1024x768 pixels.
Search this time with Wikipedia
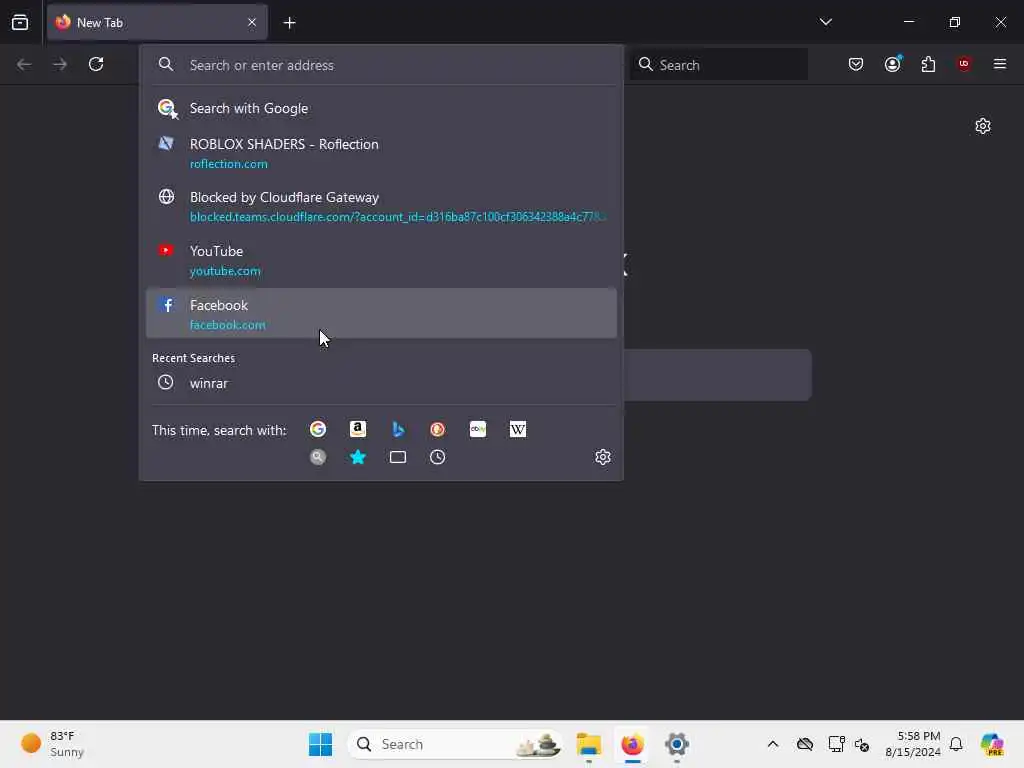pyautogui.click(x=518, y=429)
